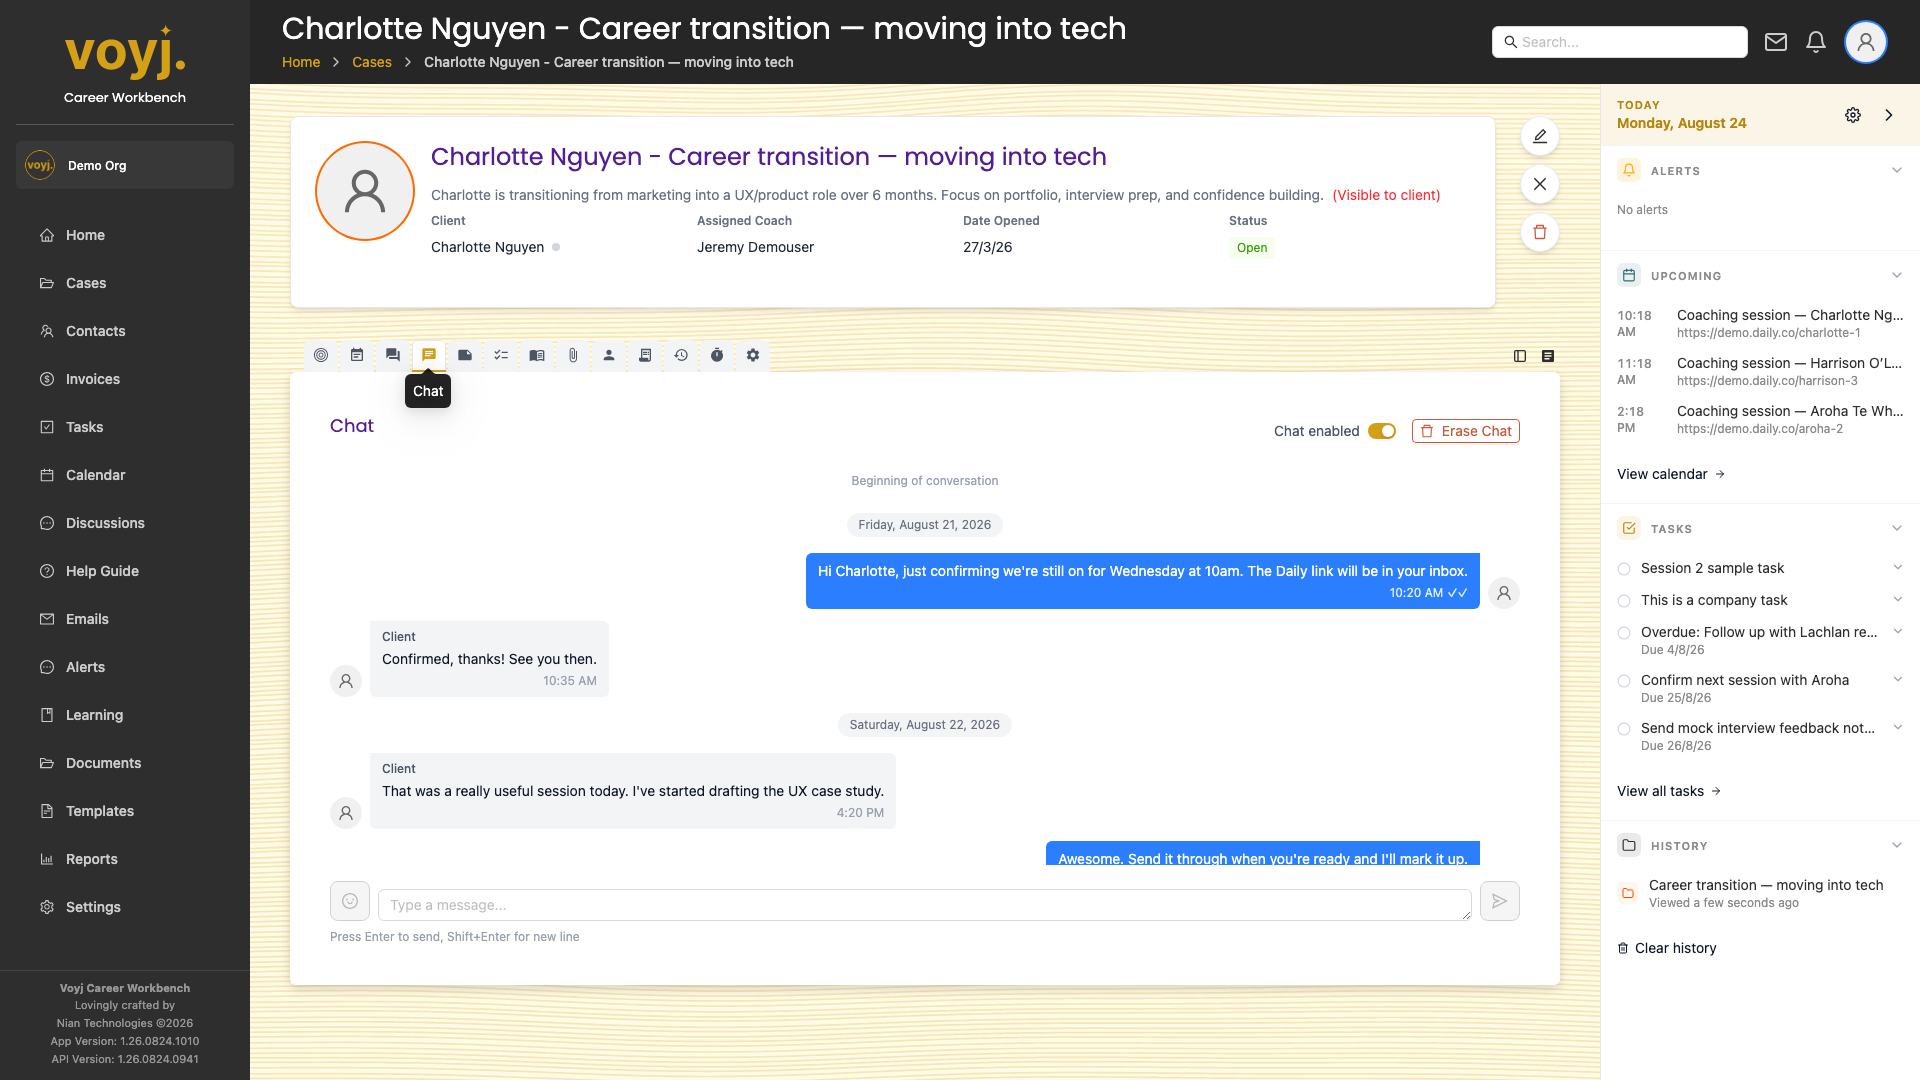This screenshot has height=1080, width=1920.
Task: Click the View calendar link
Action: 1671,474
